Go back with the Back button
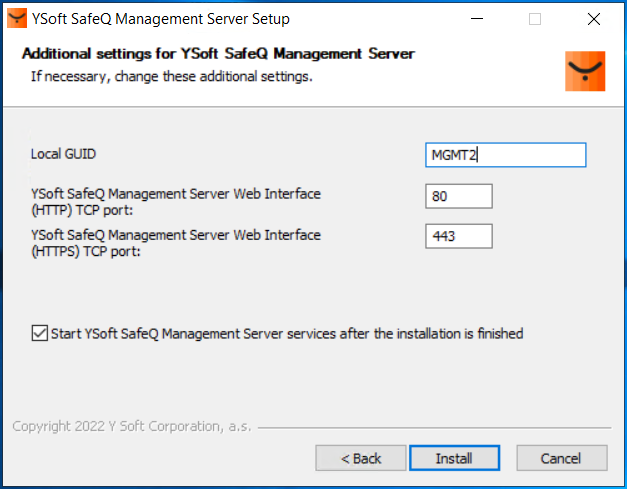The width and height of the screenshot is (627, 489). point(361,458)
